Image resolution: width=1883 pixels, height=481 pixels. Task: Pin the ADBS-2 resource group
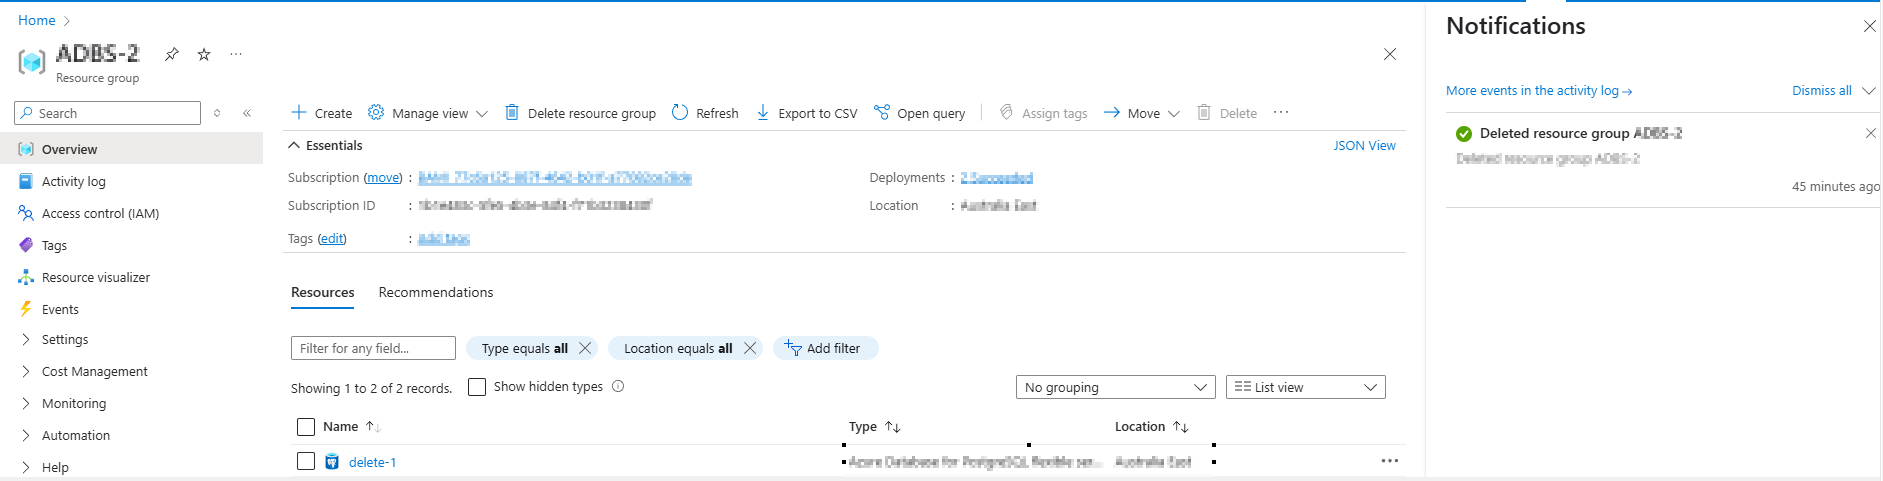(x=172, y=54)
